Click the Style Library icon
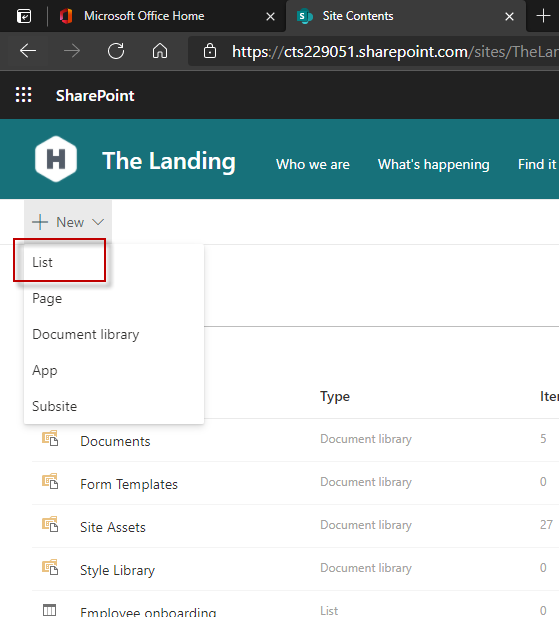559x617 pixels. pyautogui.click(x=50, y=567)
